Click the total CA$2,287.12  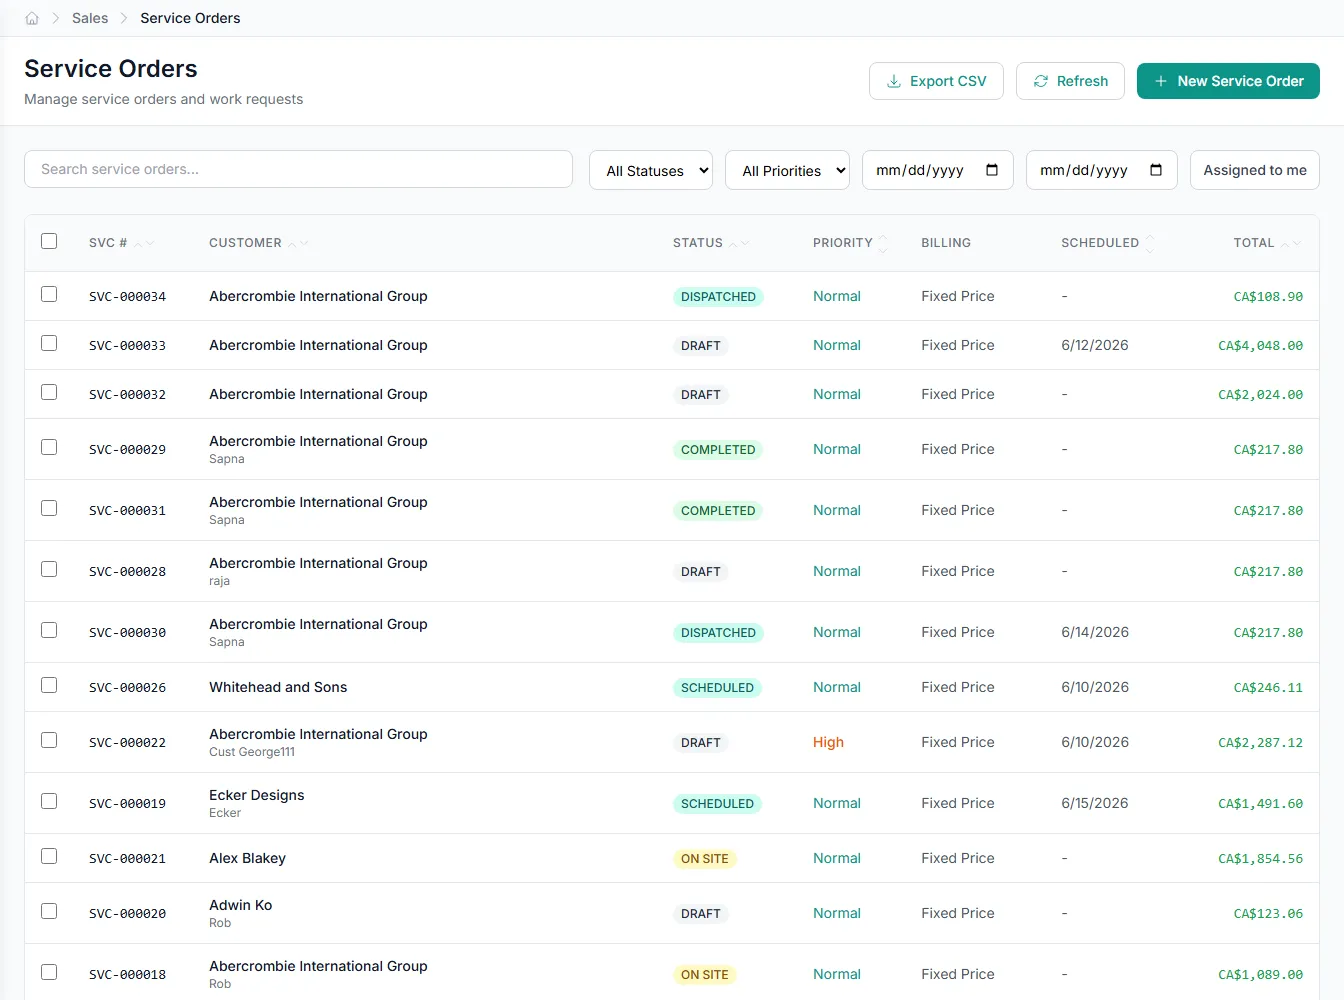tap(1260, 743)
